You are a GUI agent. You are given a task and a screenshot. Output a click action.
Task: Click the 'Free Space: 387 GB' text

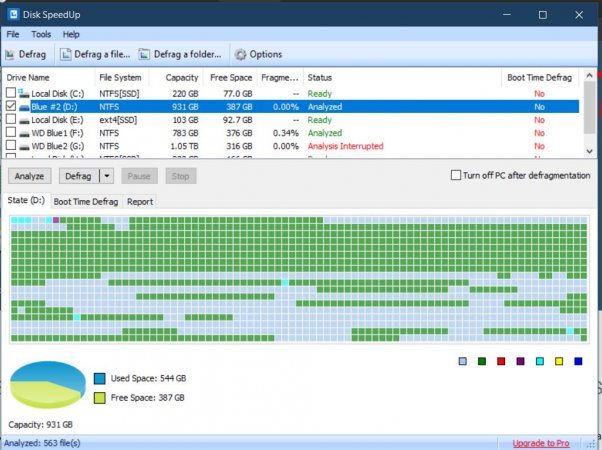click(147, 398)
